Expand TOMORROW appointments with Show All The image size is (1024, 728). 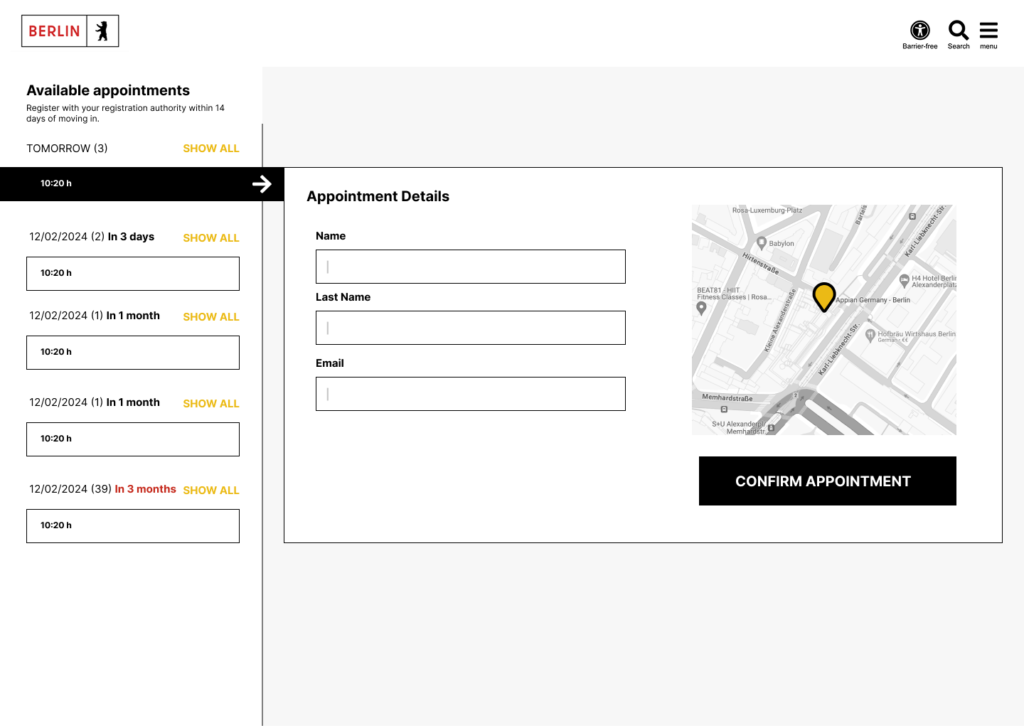click(211, 148)
